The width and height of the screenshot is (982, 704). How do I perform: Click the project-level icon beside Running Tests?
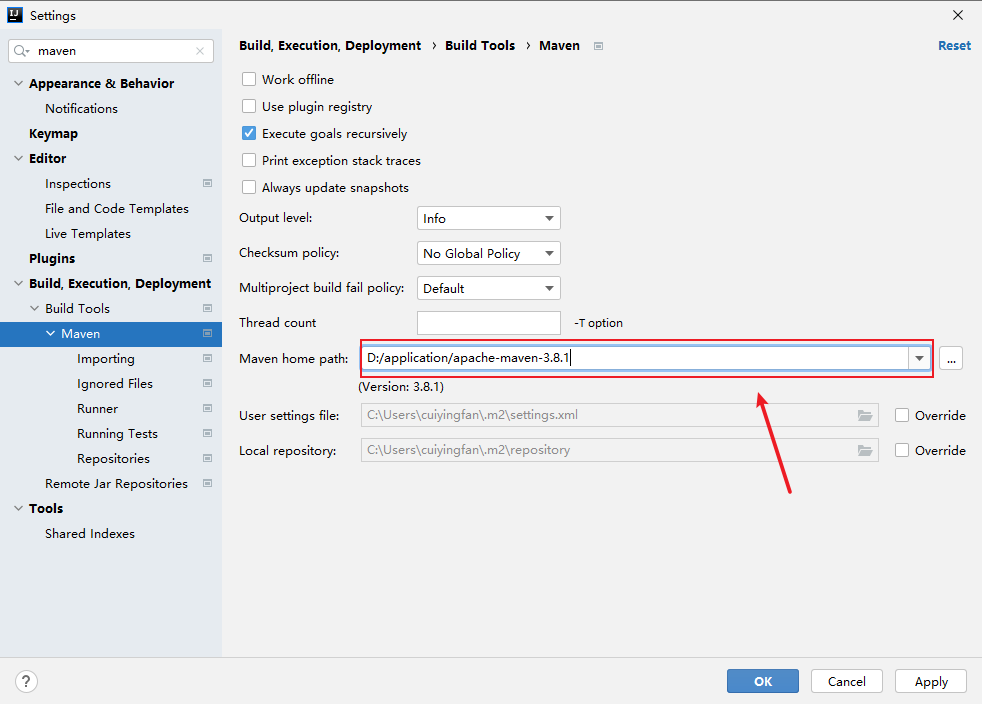[x=207, y=433]
